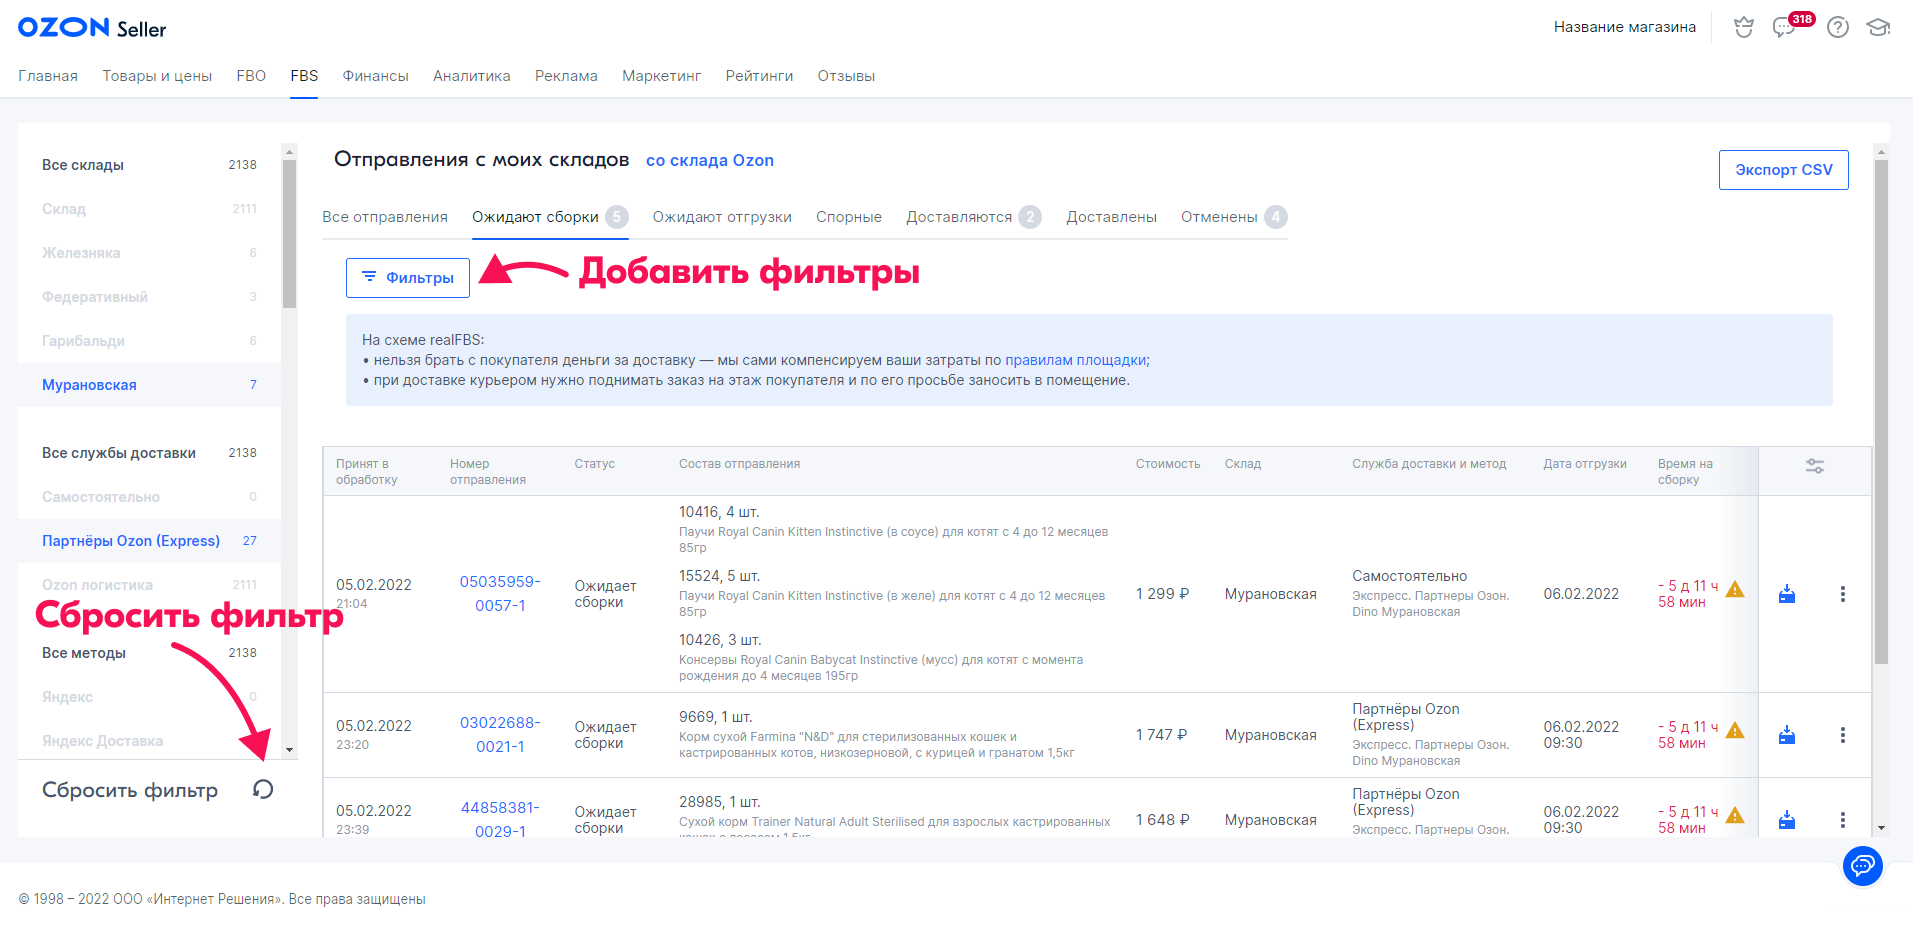Select Все склады filter

[x=149, y=165]
